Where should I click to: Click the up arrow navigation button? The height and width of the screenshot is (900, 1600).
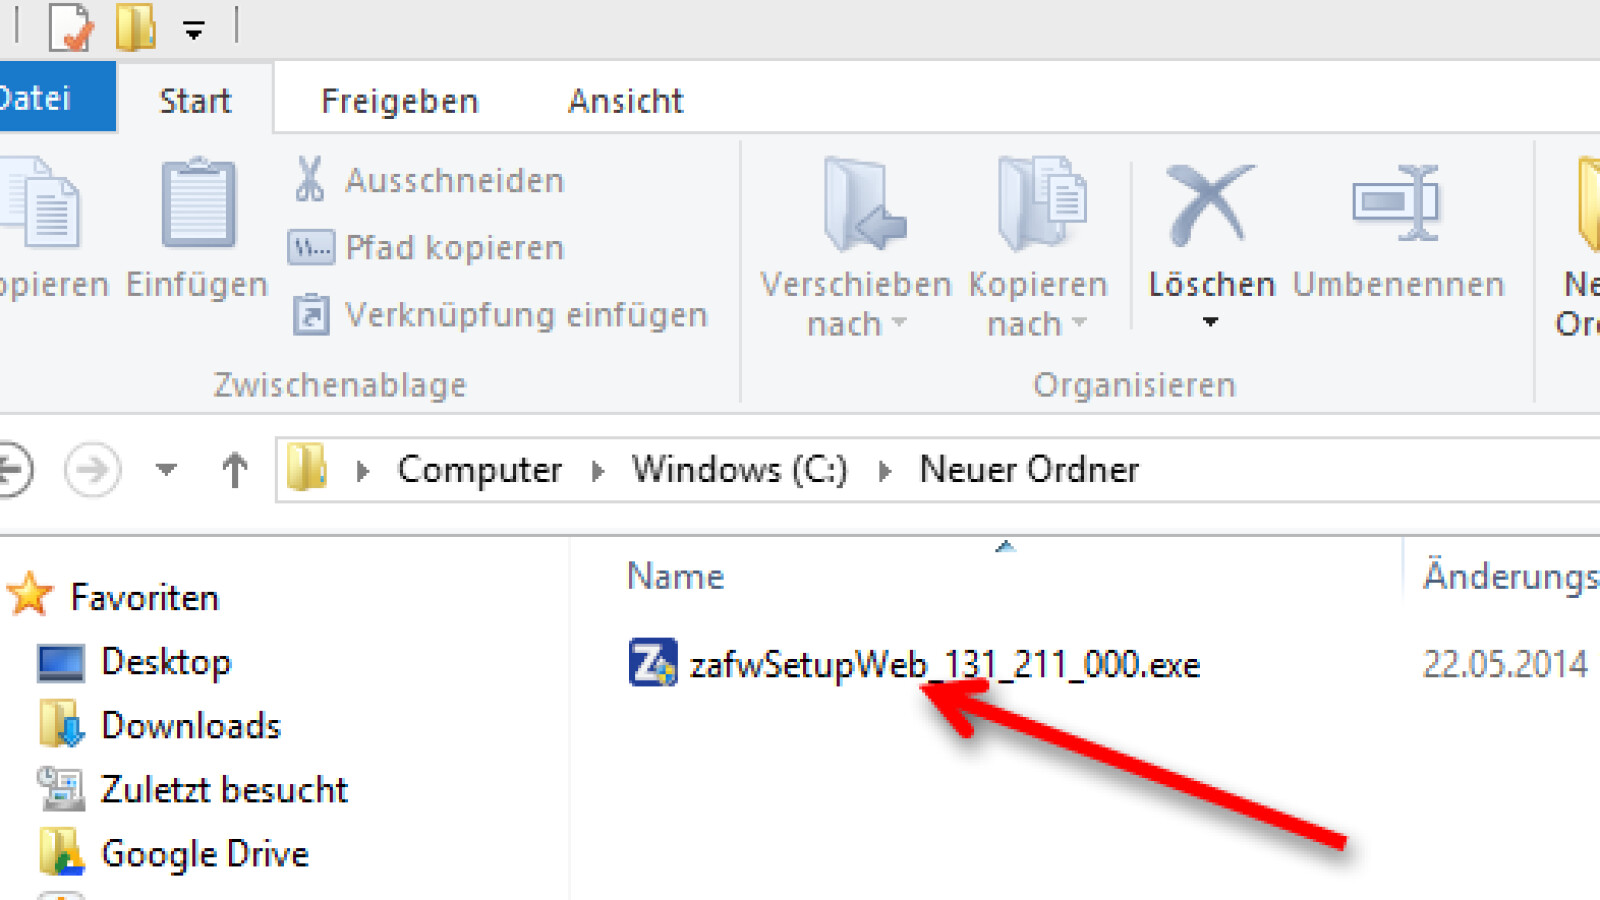[x=234, y=469]
